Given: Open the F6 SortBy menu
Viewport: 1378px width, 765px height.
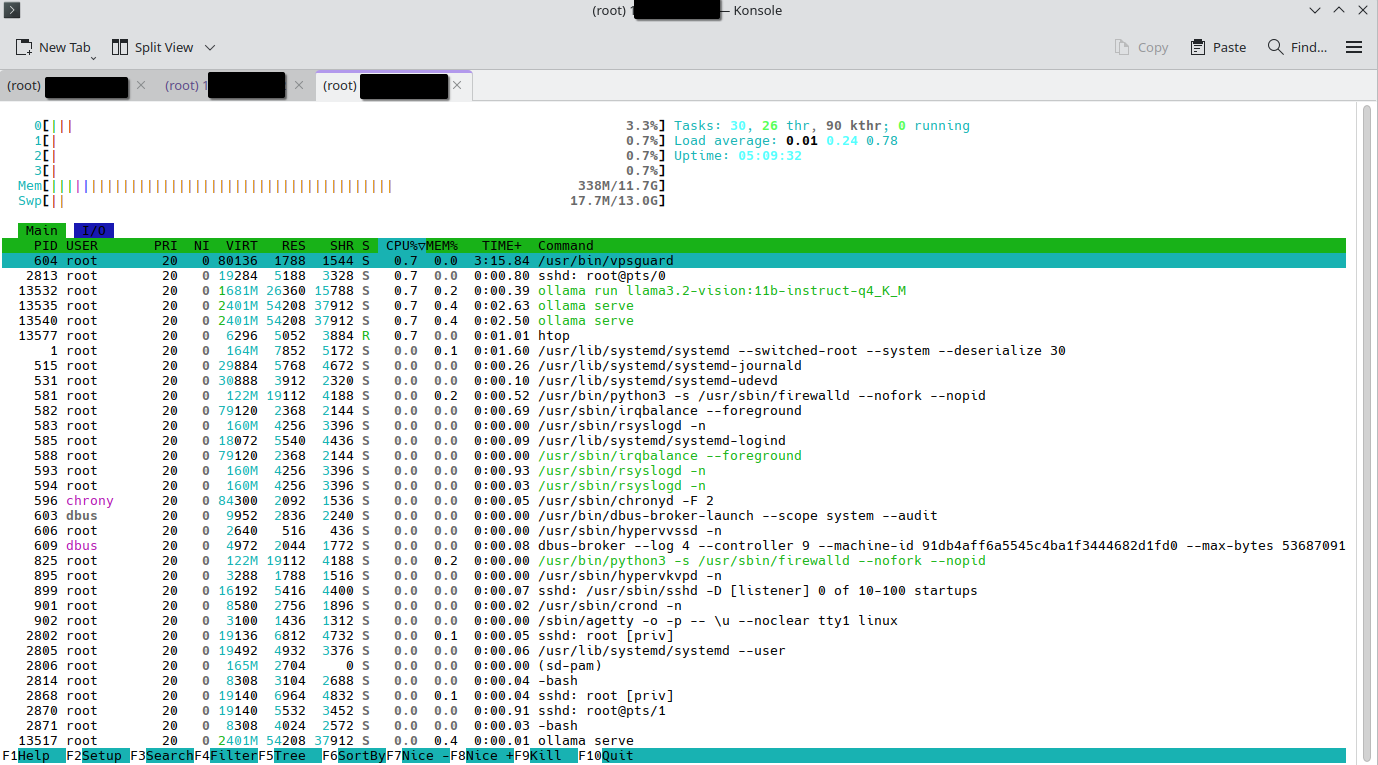Looking at the screenshot, I should point(354,756).
